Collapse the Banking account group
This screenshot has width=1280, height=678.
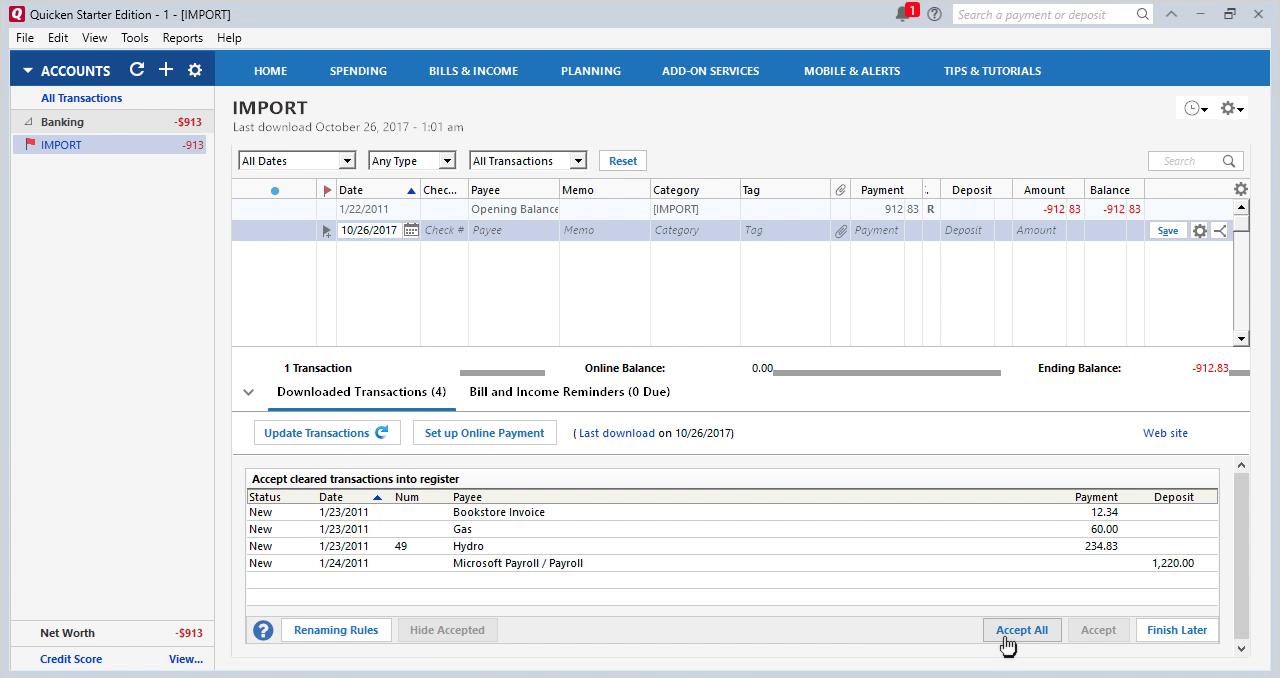28,122
